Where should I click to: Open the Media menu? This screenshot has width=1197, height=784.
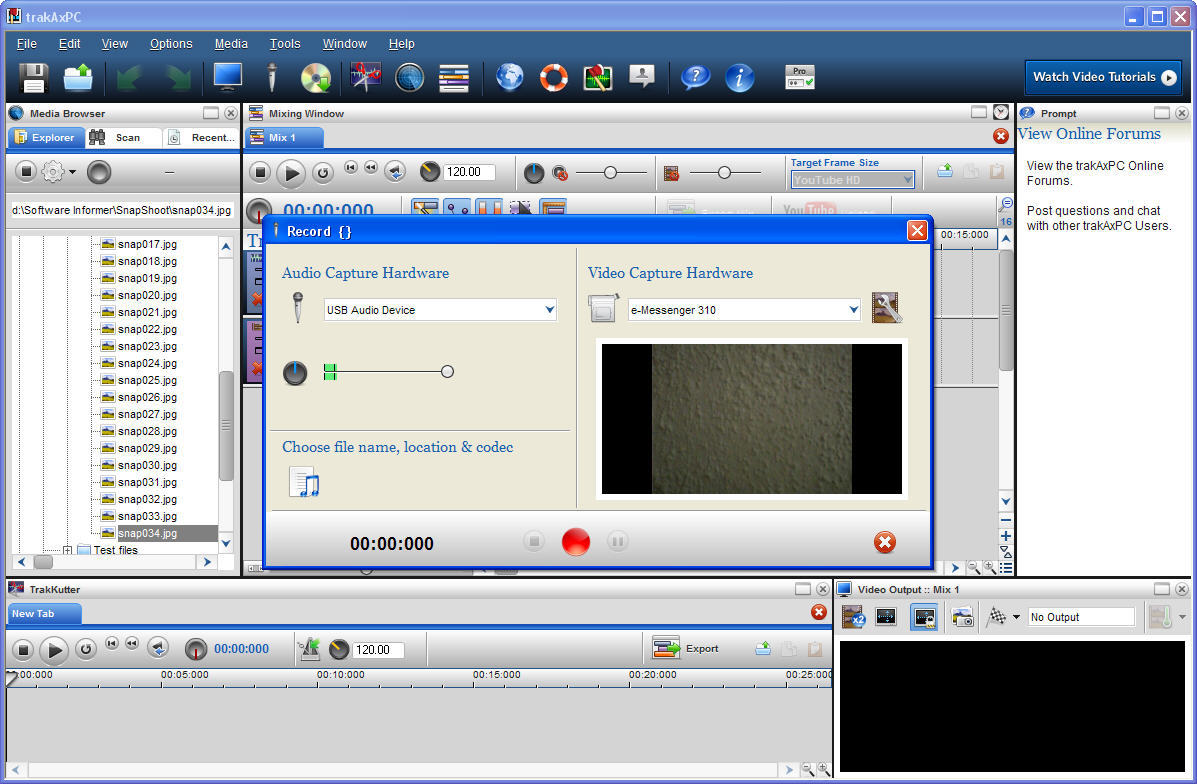(231, 44)
